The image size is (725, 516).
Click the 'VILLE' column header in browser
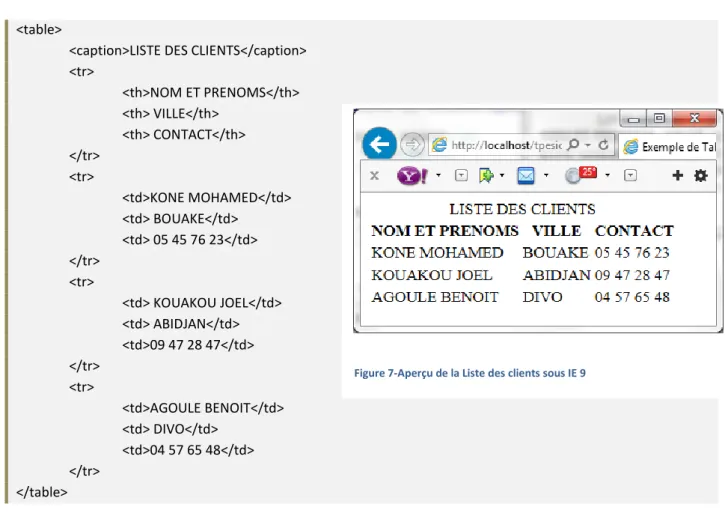point(557,231)
